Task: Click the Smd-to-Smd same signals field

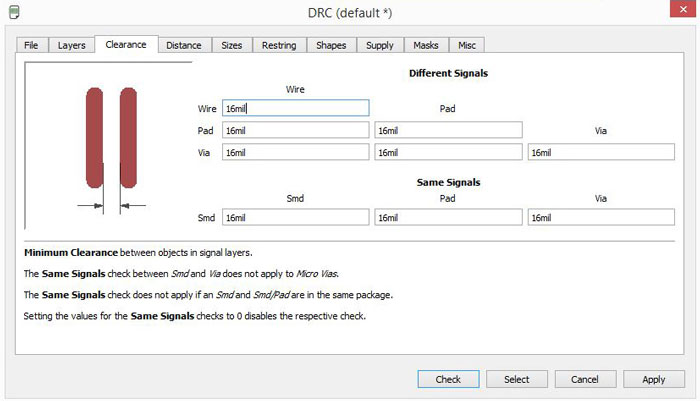Action: pyautogui.click(x=296, y=217)
